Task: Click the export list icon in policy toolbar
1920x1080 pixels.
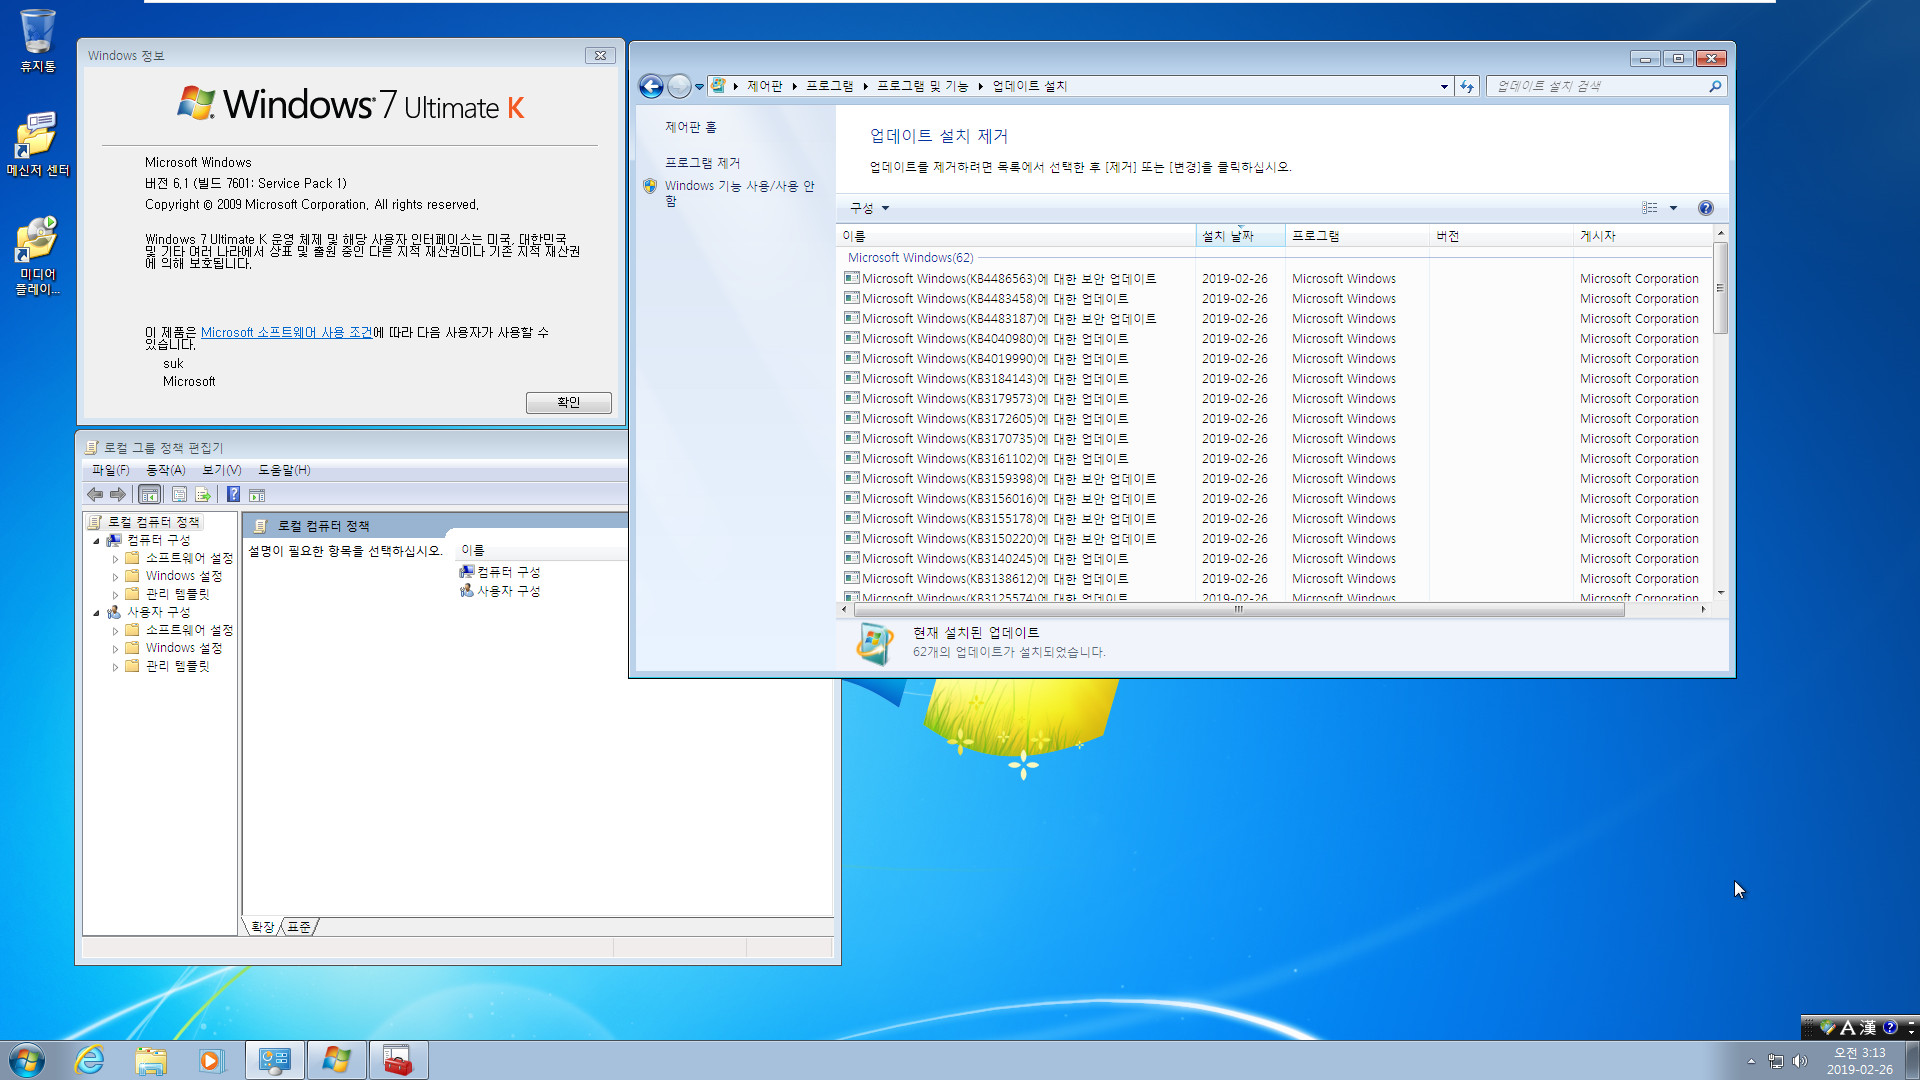Action: click(203, 494)
